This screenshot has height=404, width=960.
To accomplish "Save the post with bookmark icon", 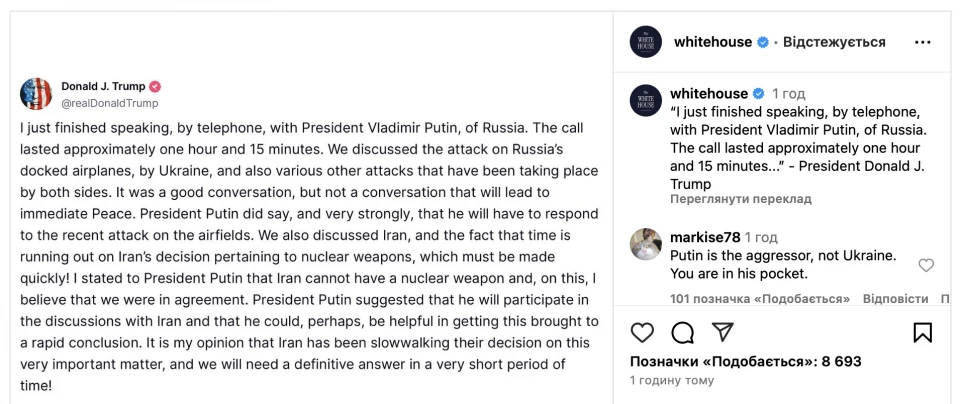I will click(x=923, y=332).
